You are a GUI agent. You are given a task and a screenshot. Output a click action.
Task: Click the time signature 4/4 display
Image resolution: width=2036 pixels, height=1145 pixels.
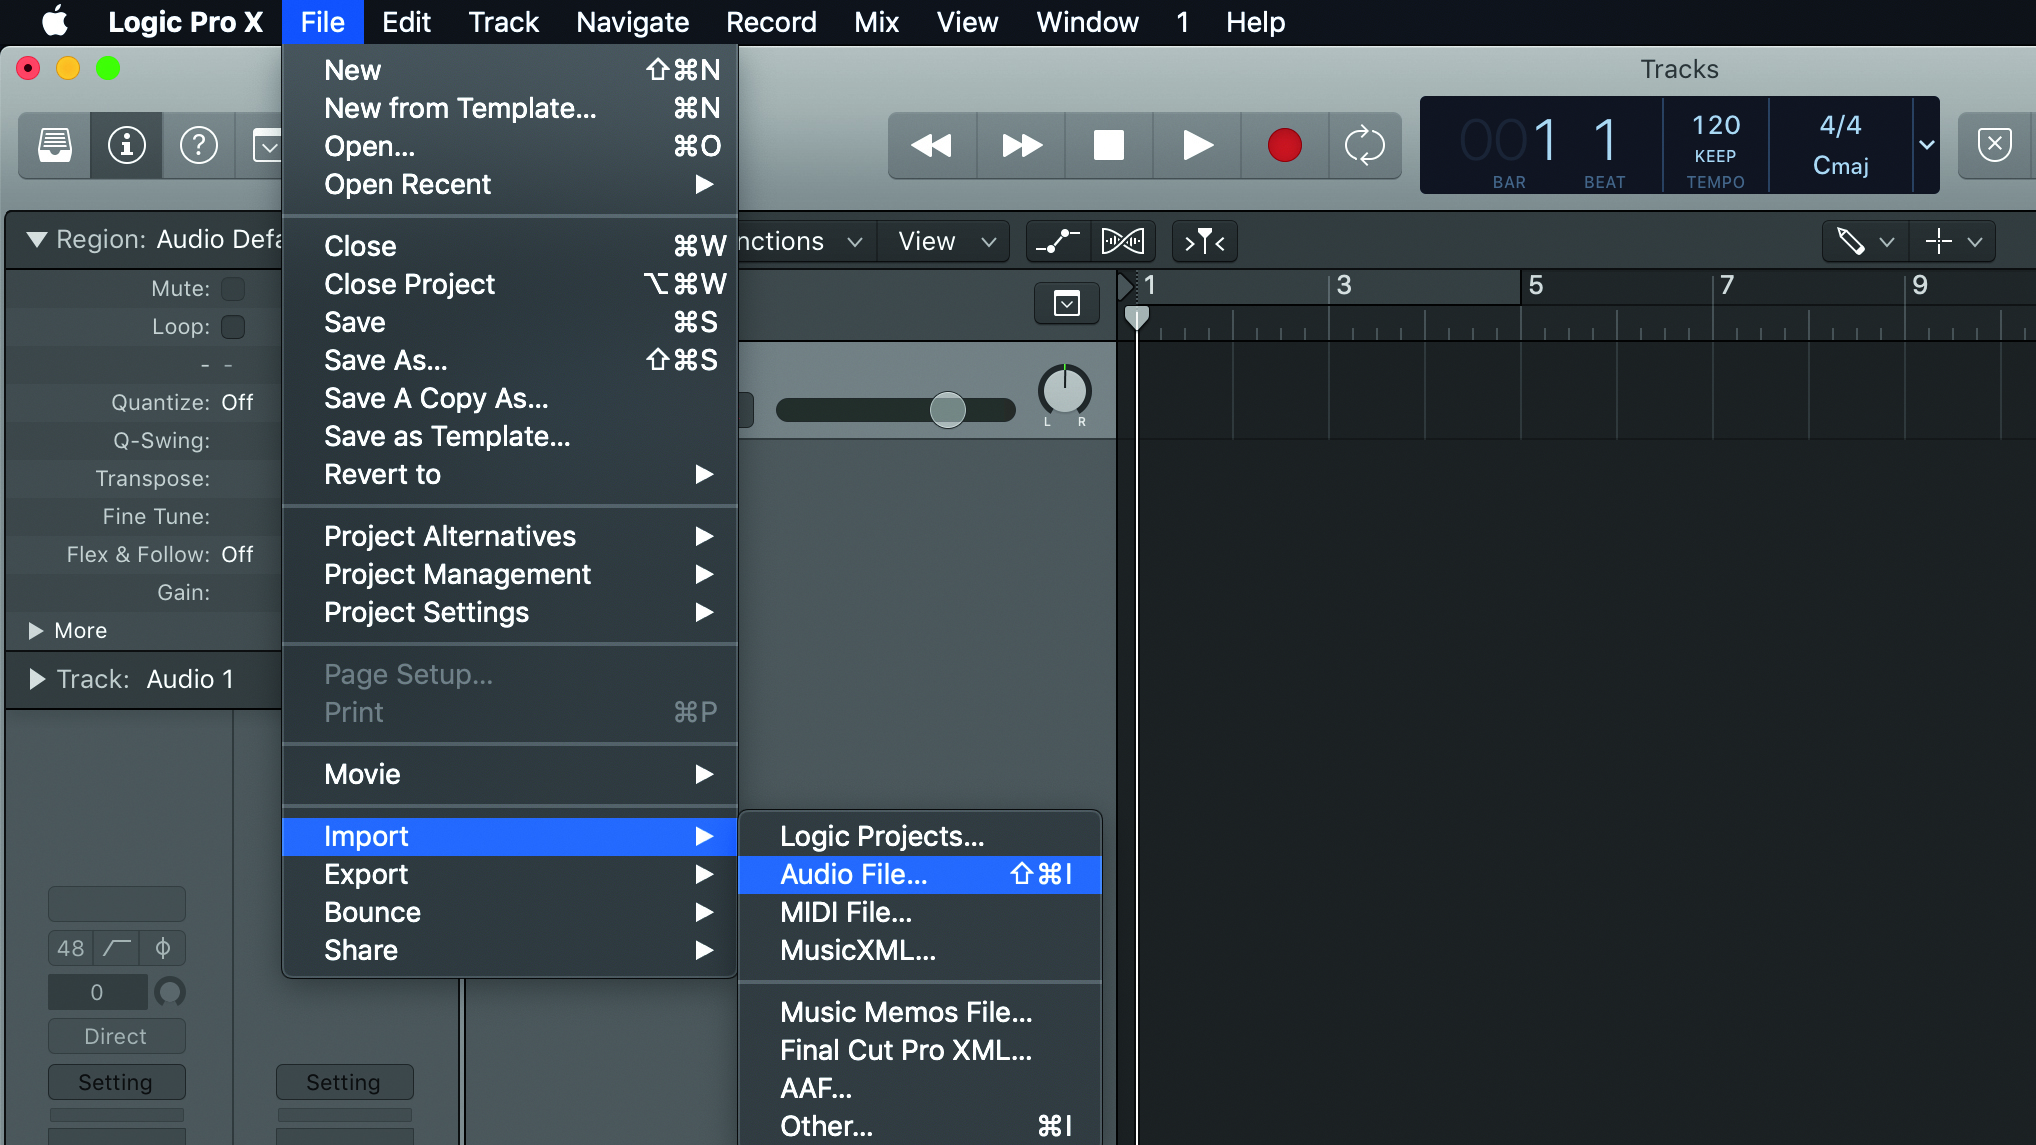pos(1840,126)
